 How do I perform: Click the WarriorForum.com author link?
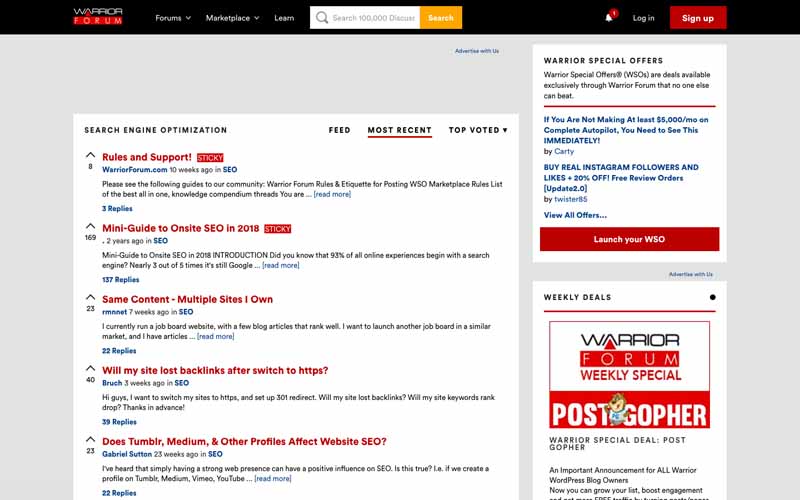135,169
